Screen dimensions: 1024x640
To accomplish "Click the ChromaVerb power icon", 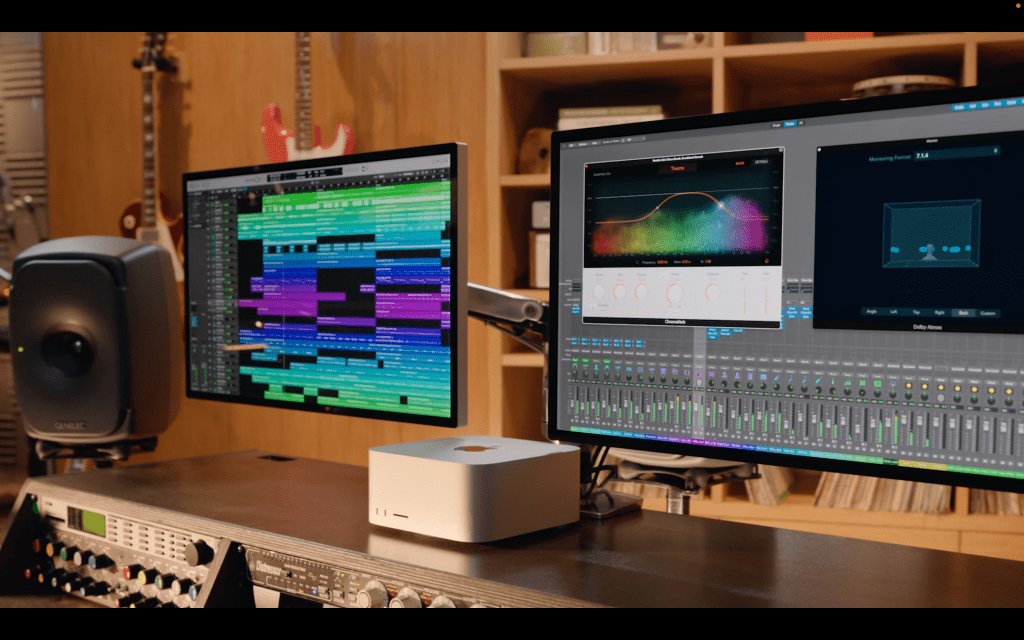I will [x=587, y=163].
